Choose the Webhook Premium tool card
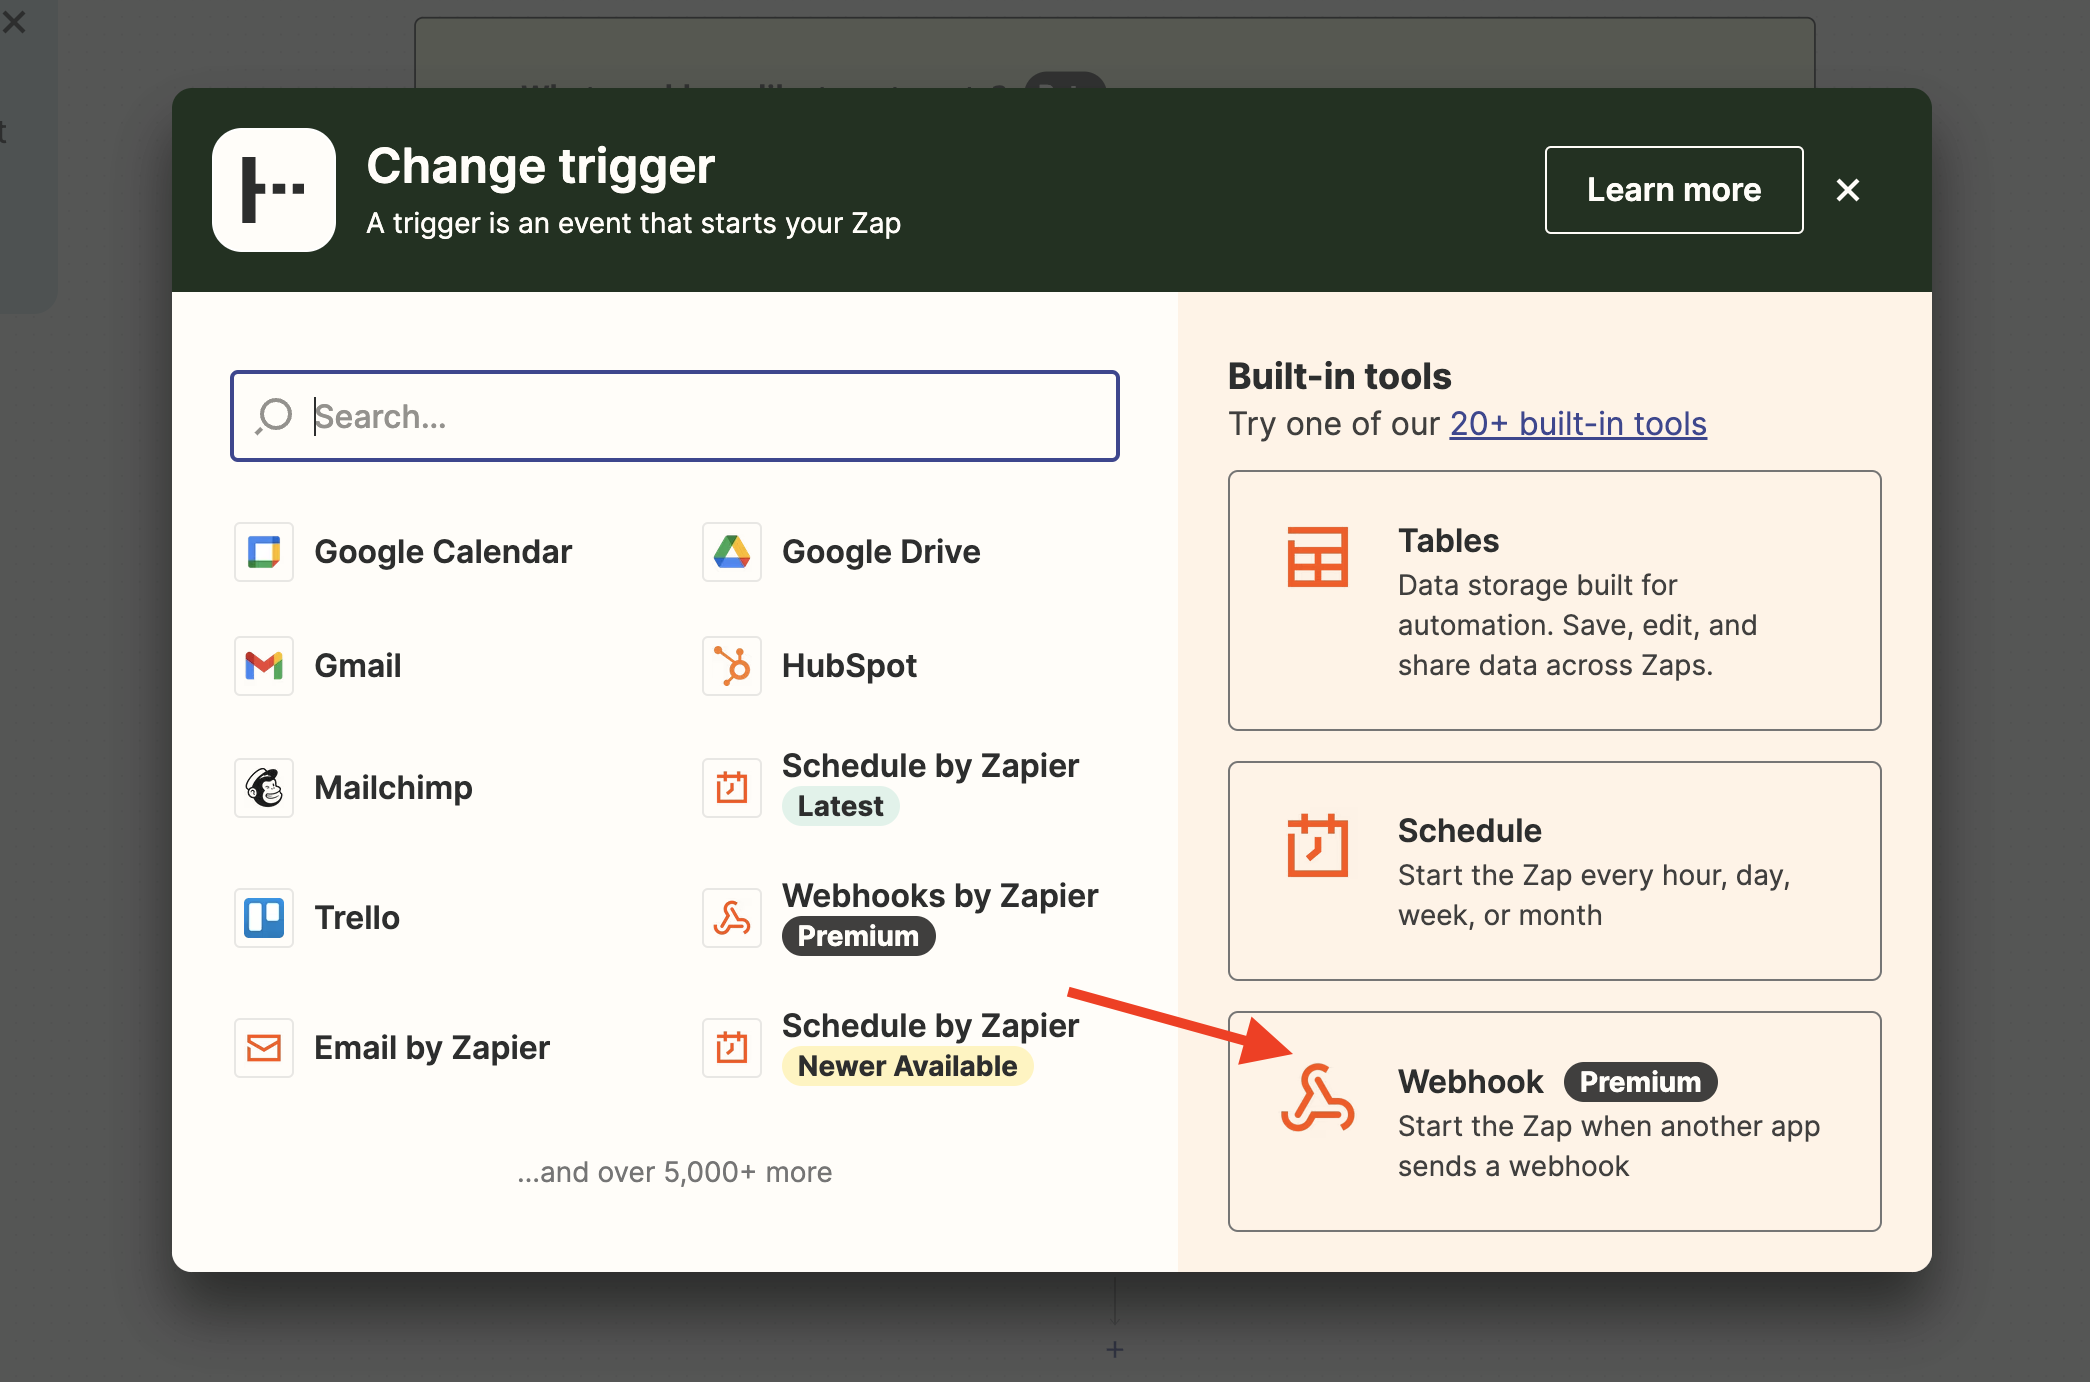Screen dimensions: 2090x1382 pos(1554,1122)
